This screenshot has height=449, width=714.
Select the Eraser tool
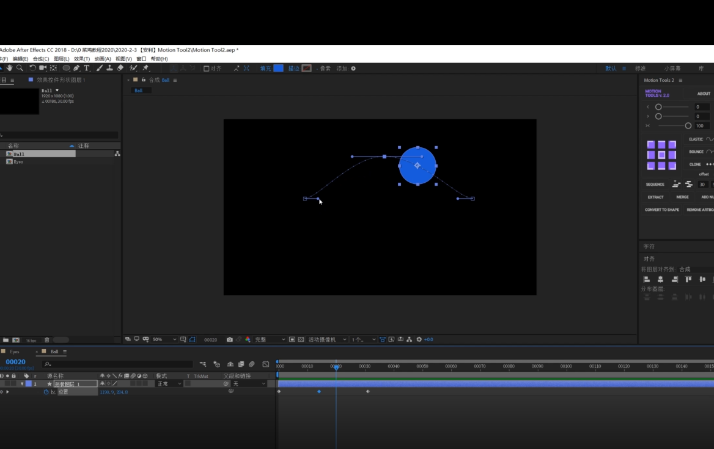point(120,68)
